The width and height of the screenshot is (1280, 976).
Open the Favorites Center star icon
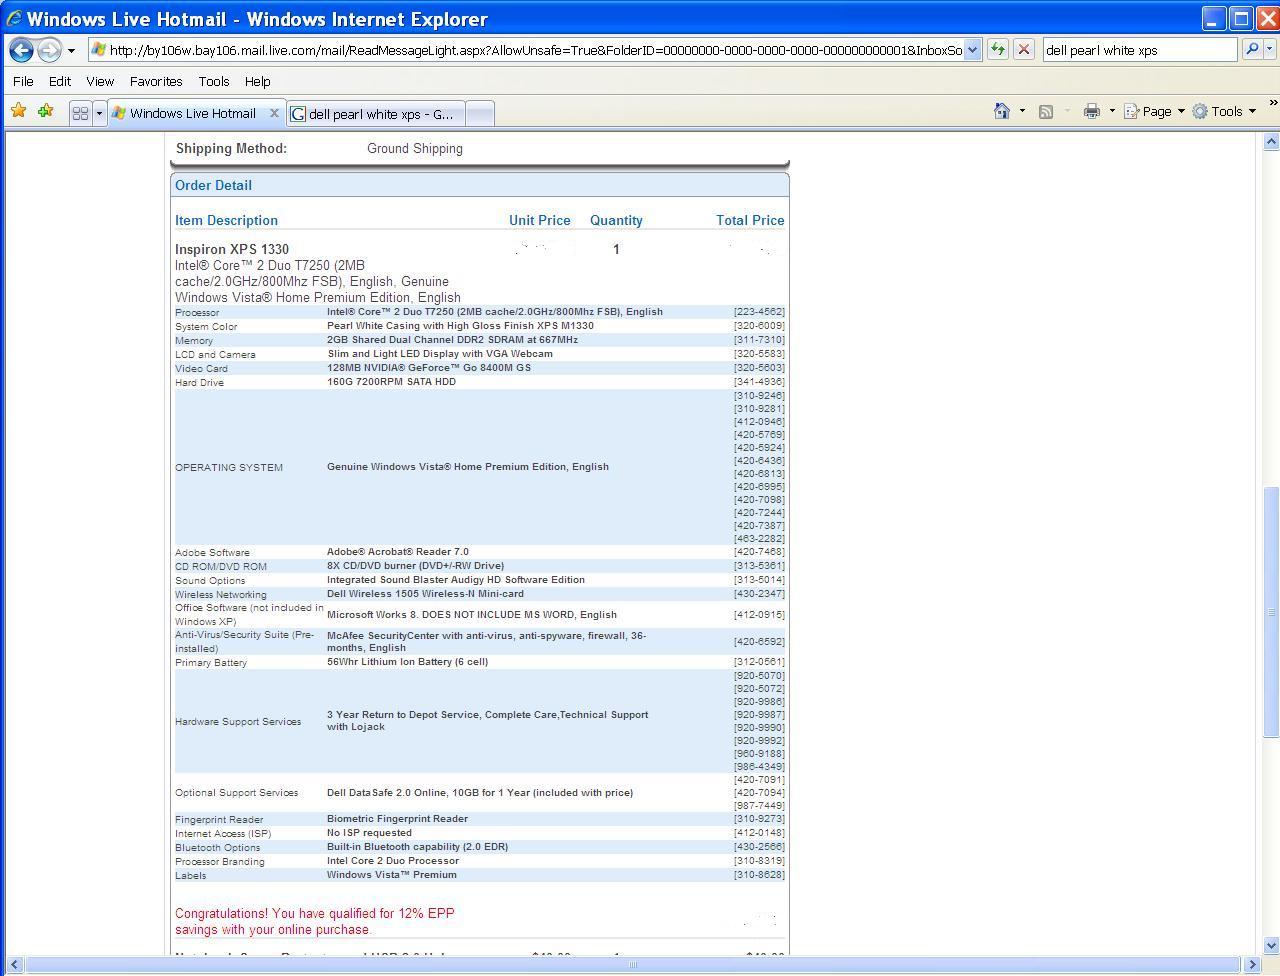18,111
